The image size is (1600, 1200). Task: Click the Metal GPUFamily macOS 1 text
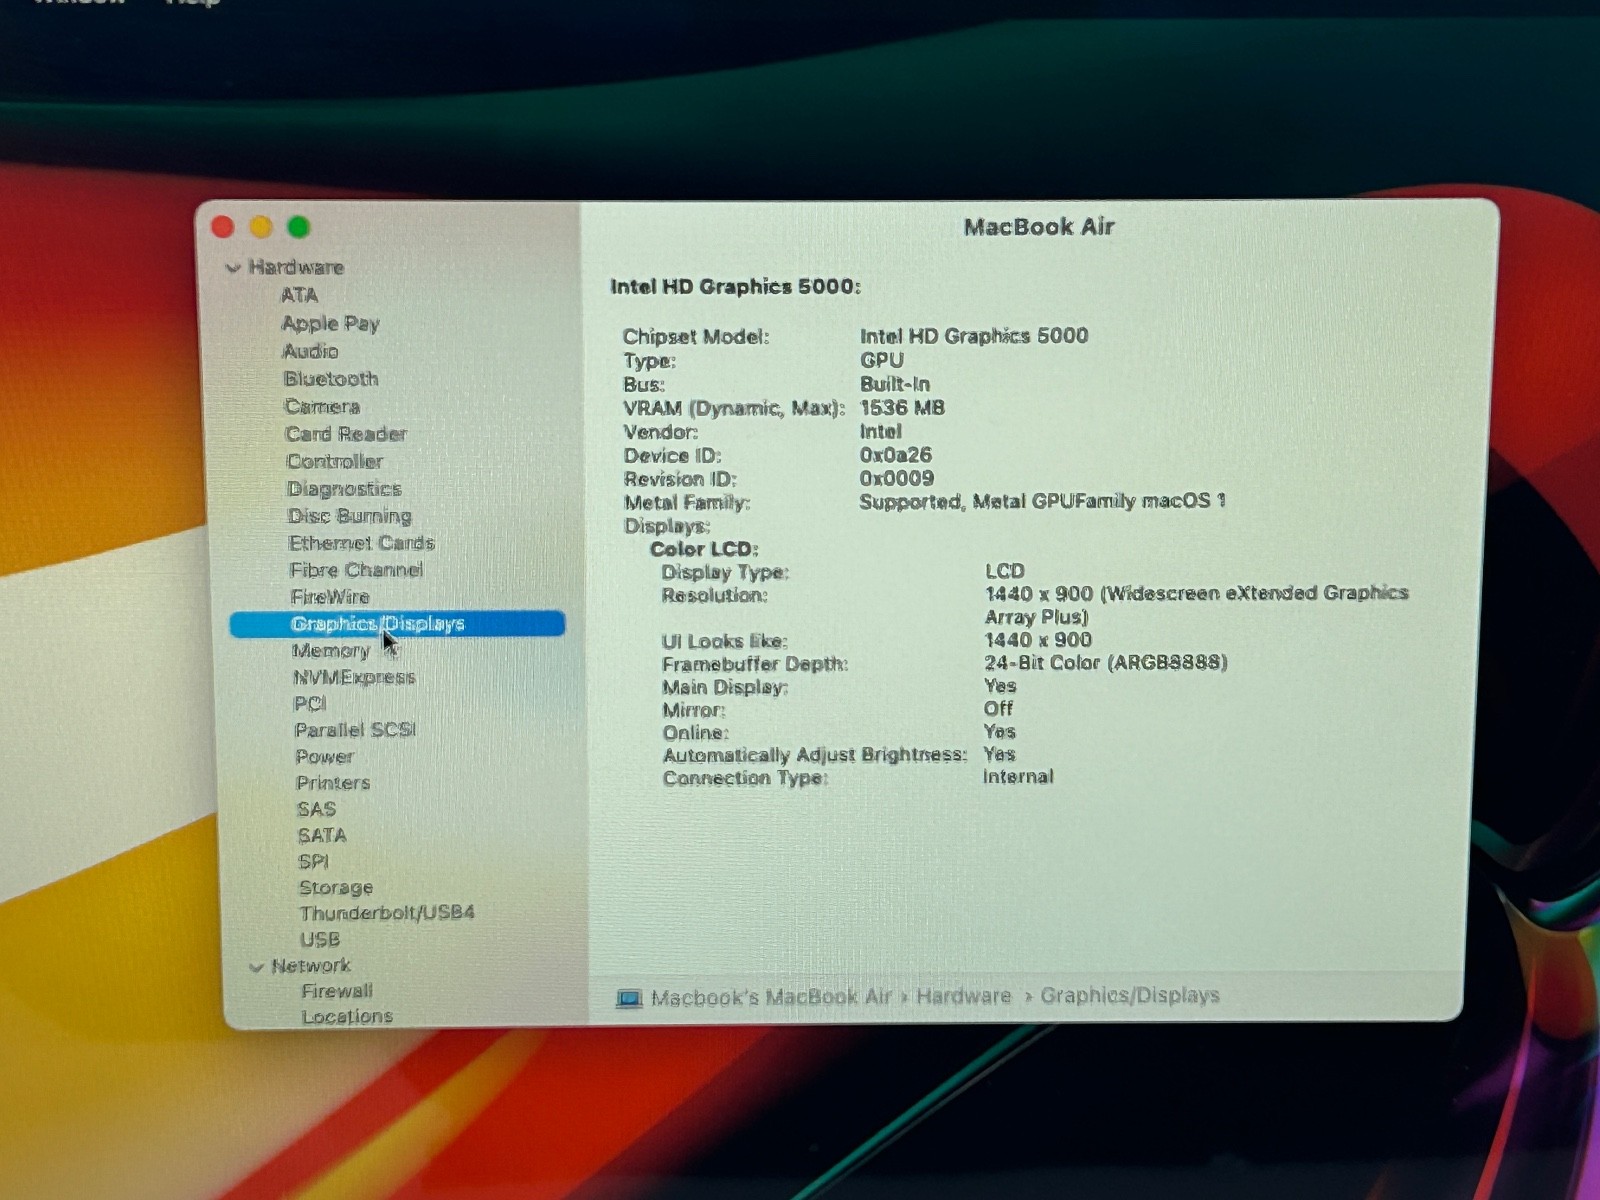point(1099,501)
